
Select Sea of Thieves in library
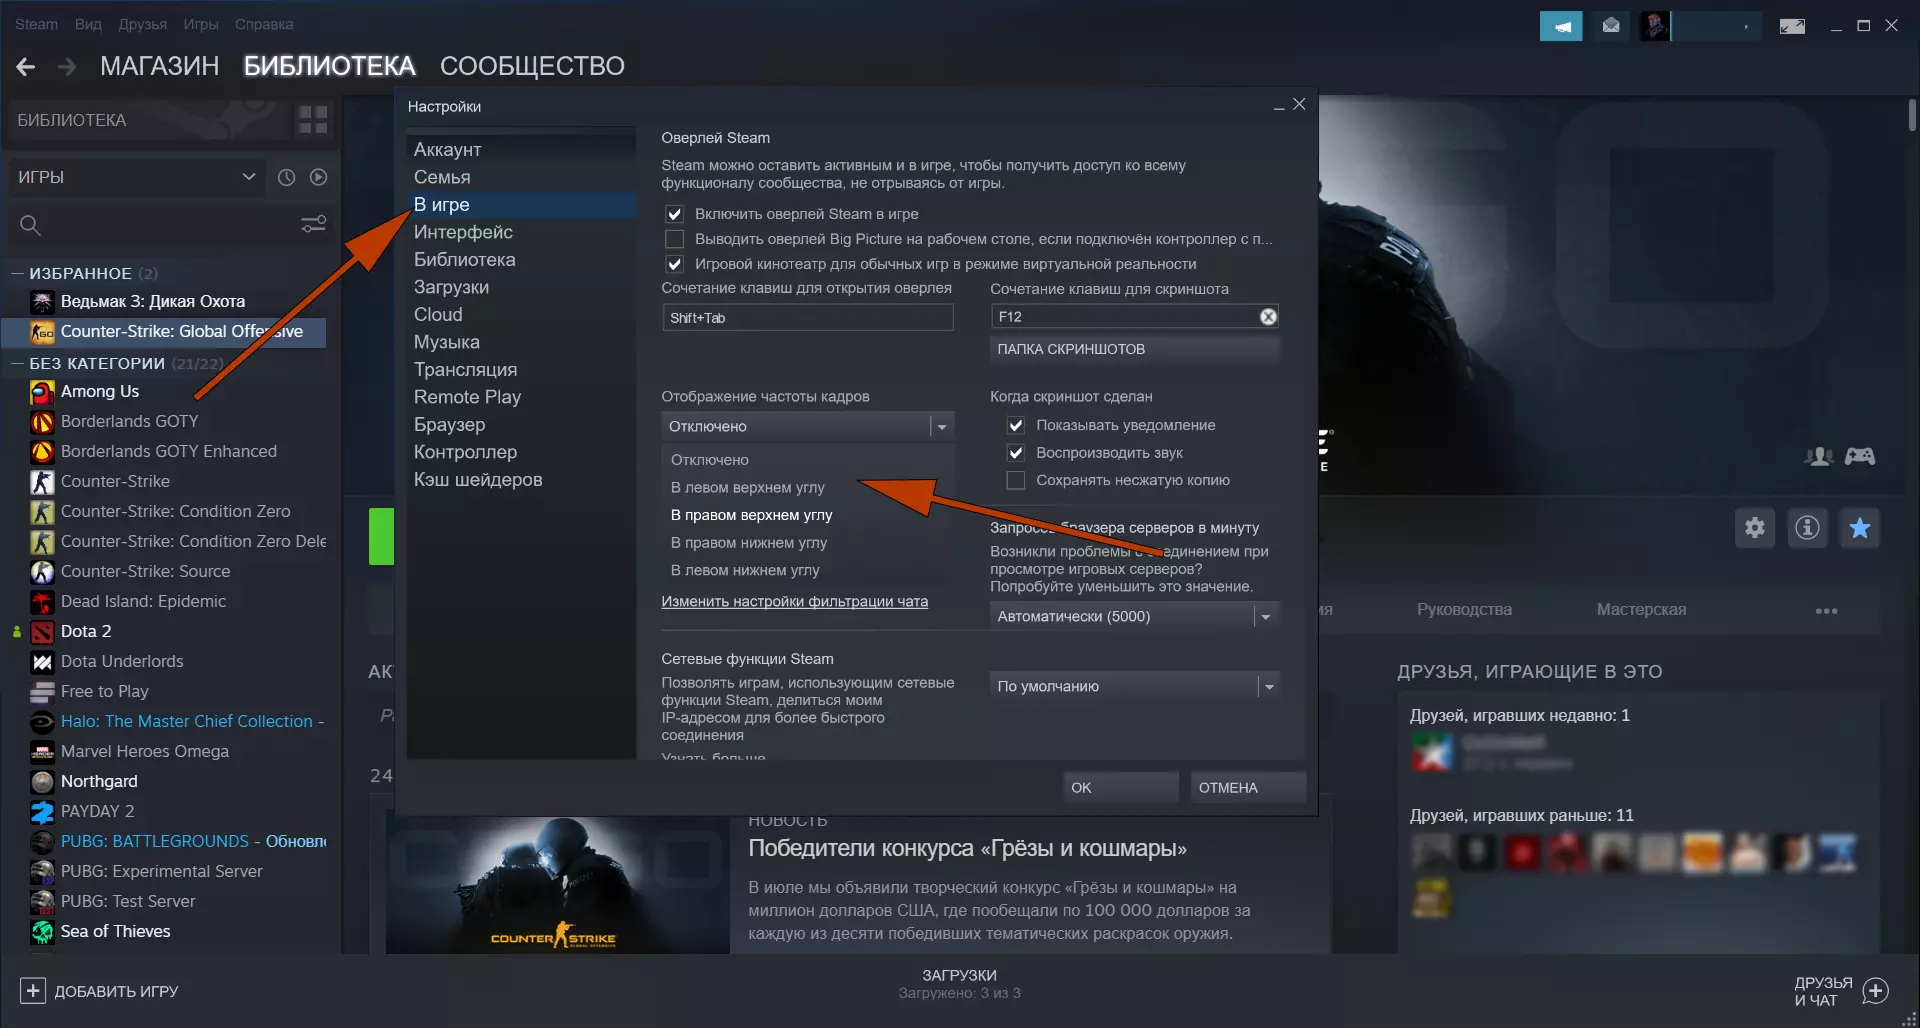(115, 931)
